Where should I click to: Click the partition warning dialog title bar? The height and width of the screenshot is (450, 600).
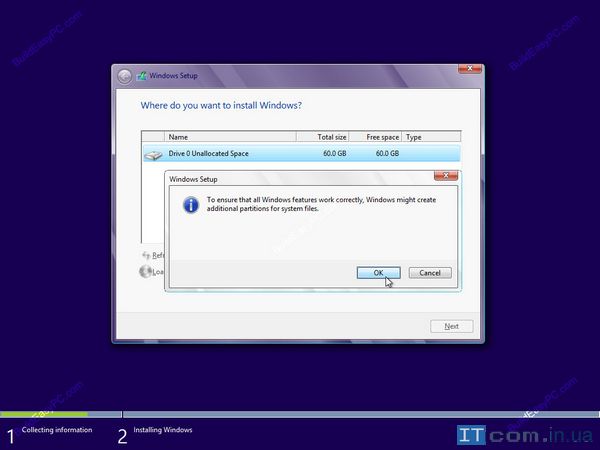[300, 178]
